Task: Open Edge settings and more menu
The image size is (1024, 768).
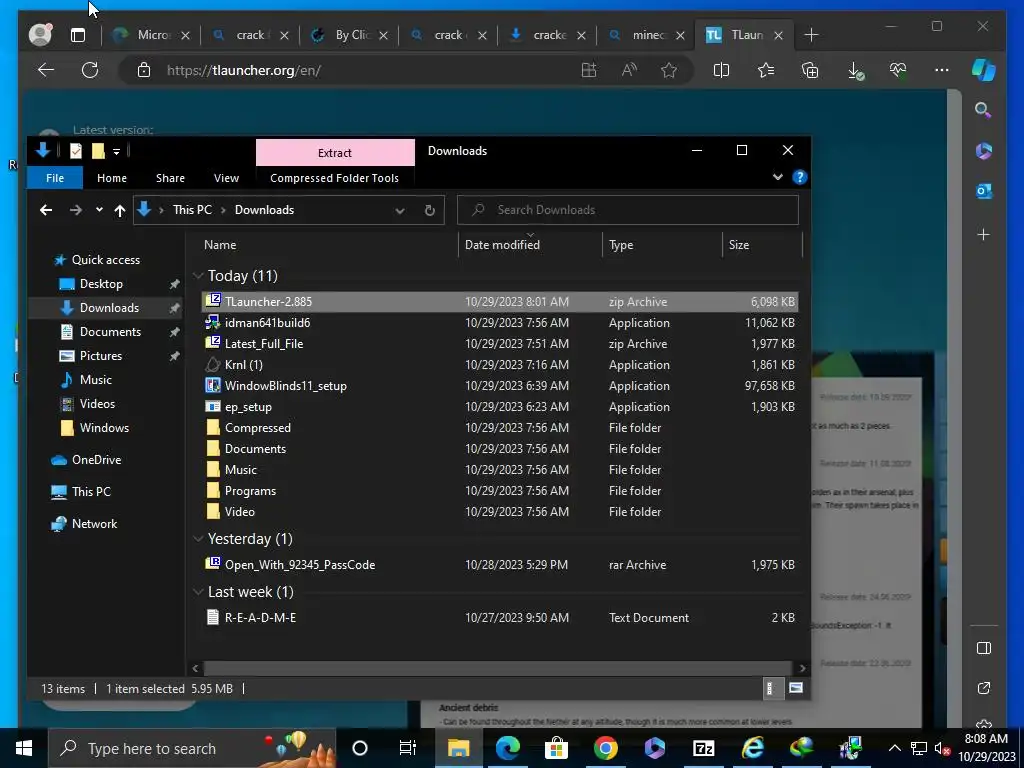Action: pos(942,70)
